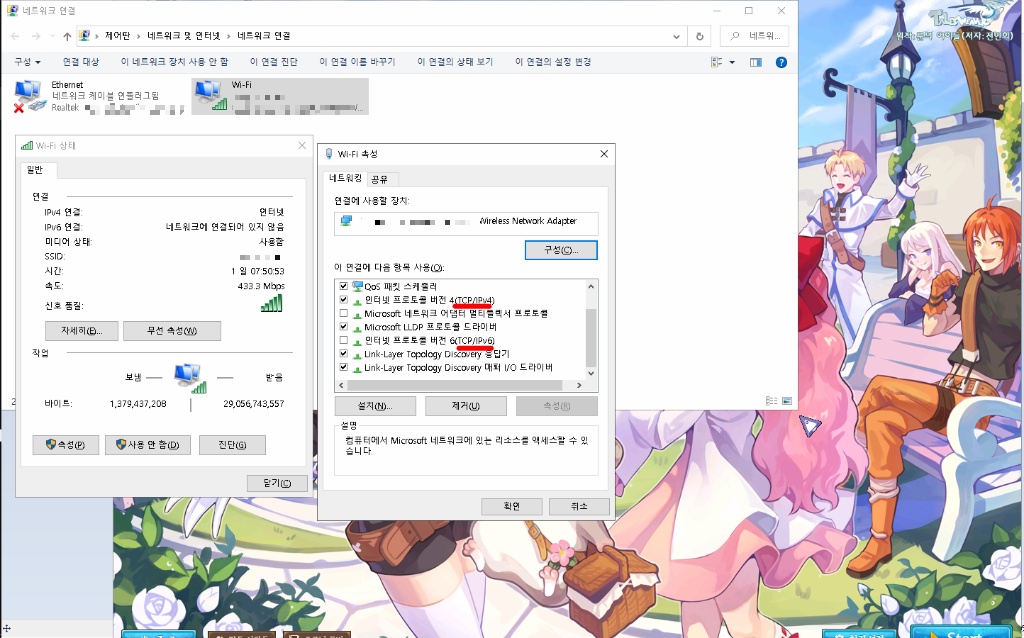
Task: Toggle QoS 패킷 스케줄러 checkbox
Action: coord(344,286)
